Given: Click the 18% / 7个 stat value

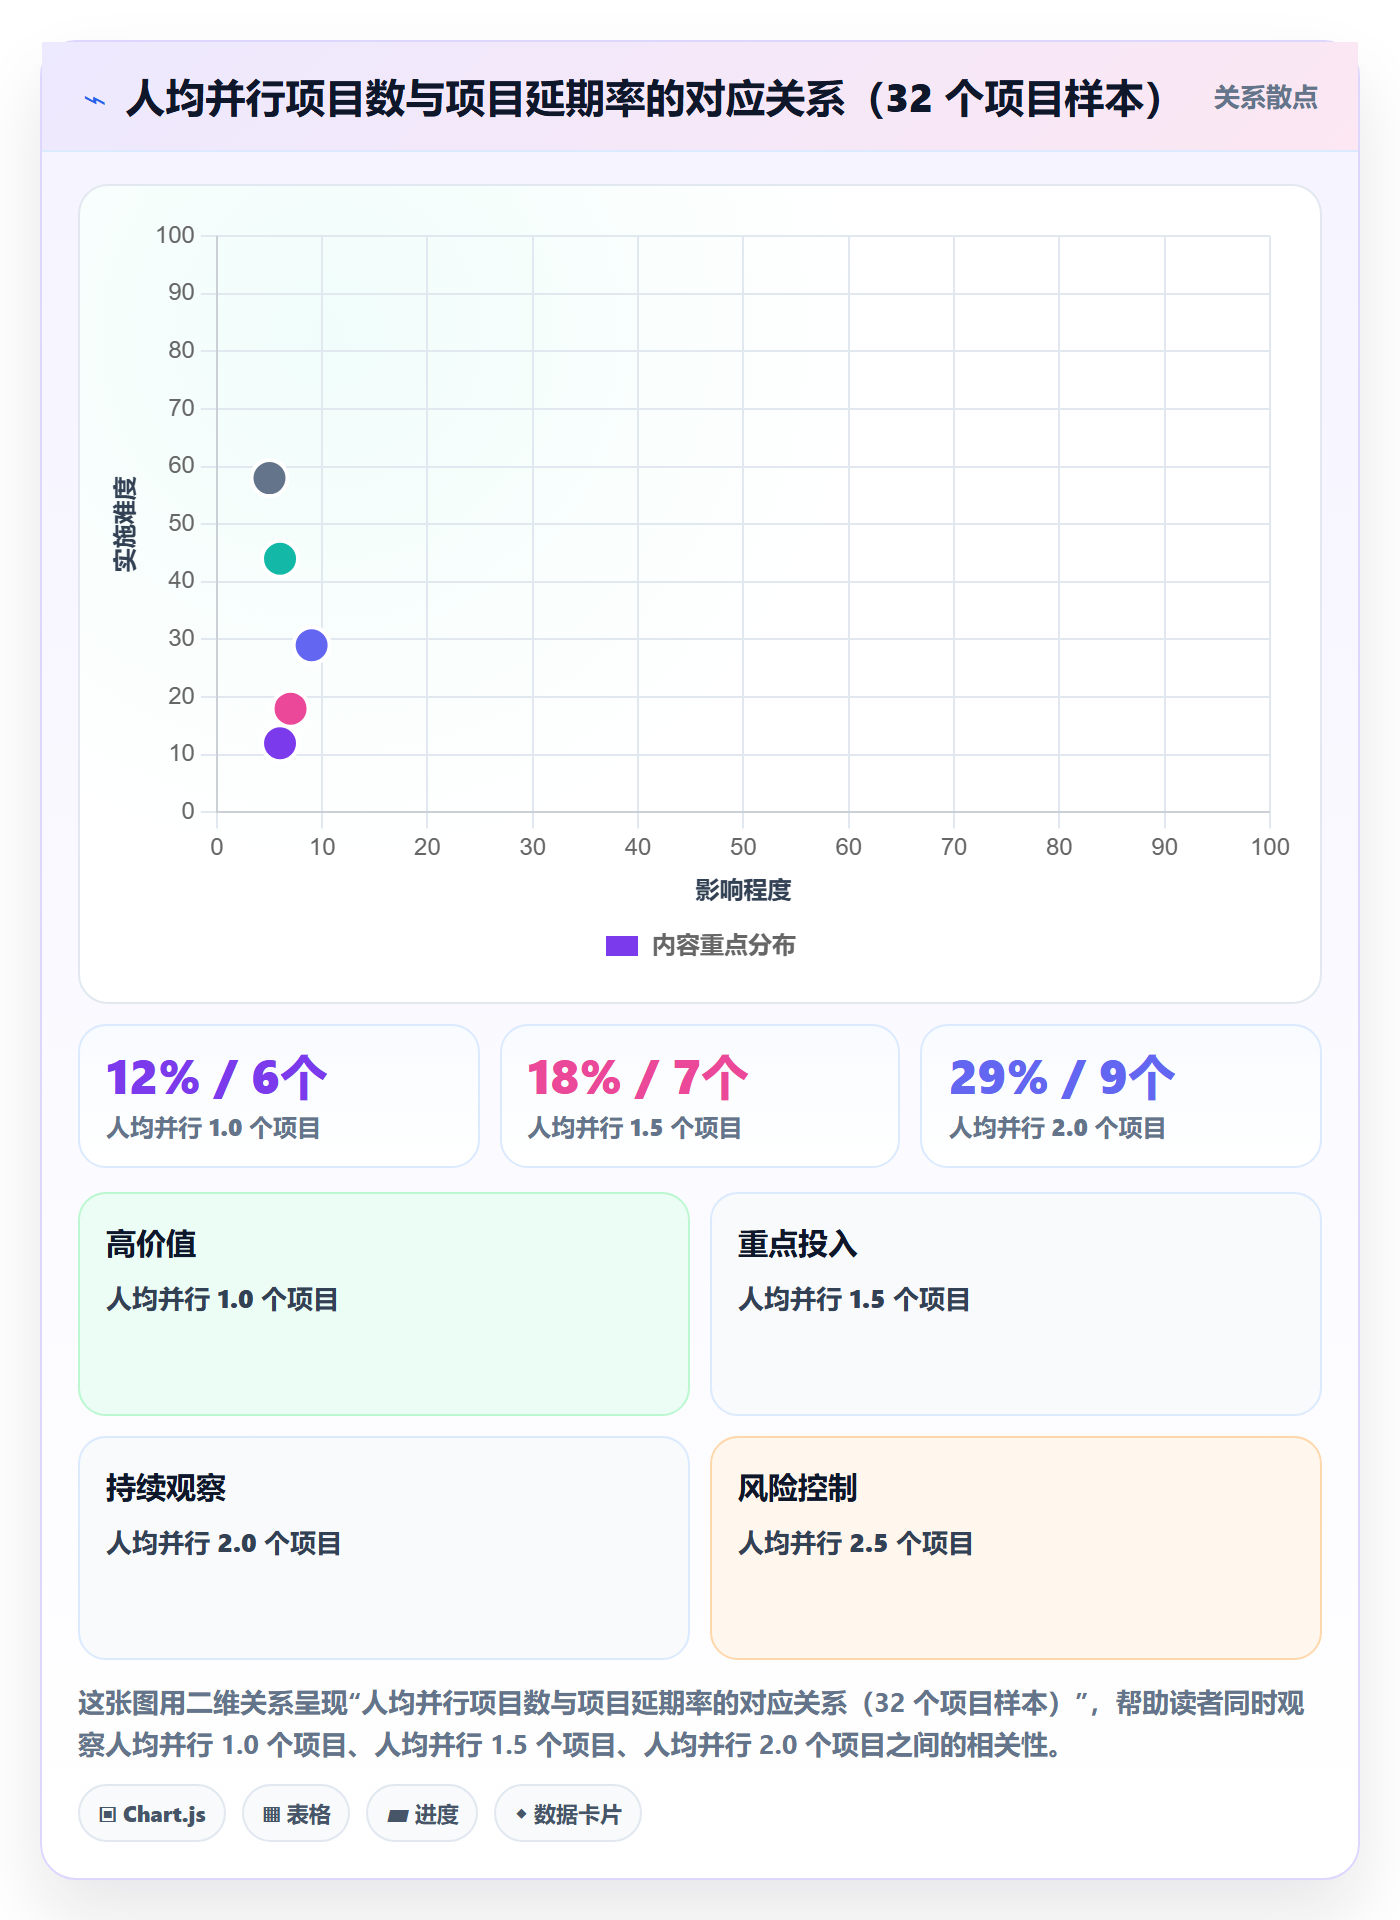Looking at the screenshot, I should [x=638, y=1078].
